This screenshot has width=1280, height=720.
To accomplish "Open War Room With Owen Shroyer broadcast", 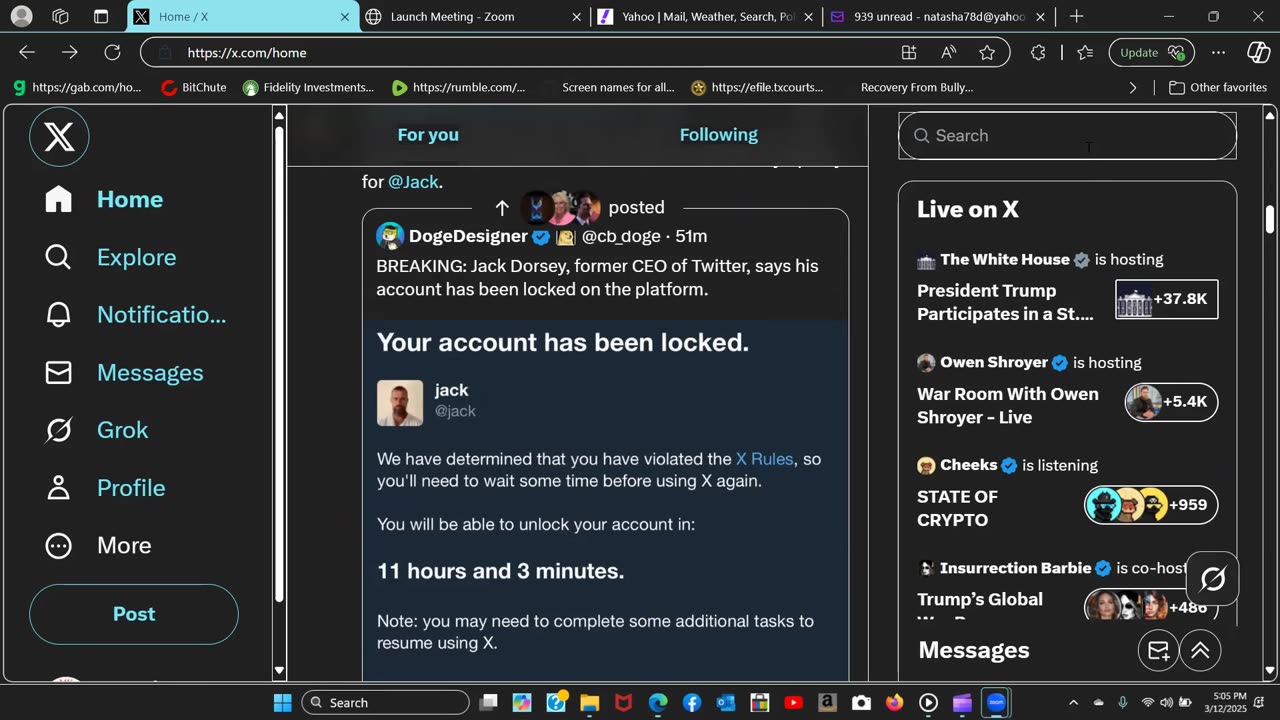I will (x=1007, y=406).
